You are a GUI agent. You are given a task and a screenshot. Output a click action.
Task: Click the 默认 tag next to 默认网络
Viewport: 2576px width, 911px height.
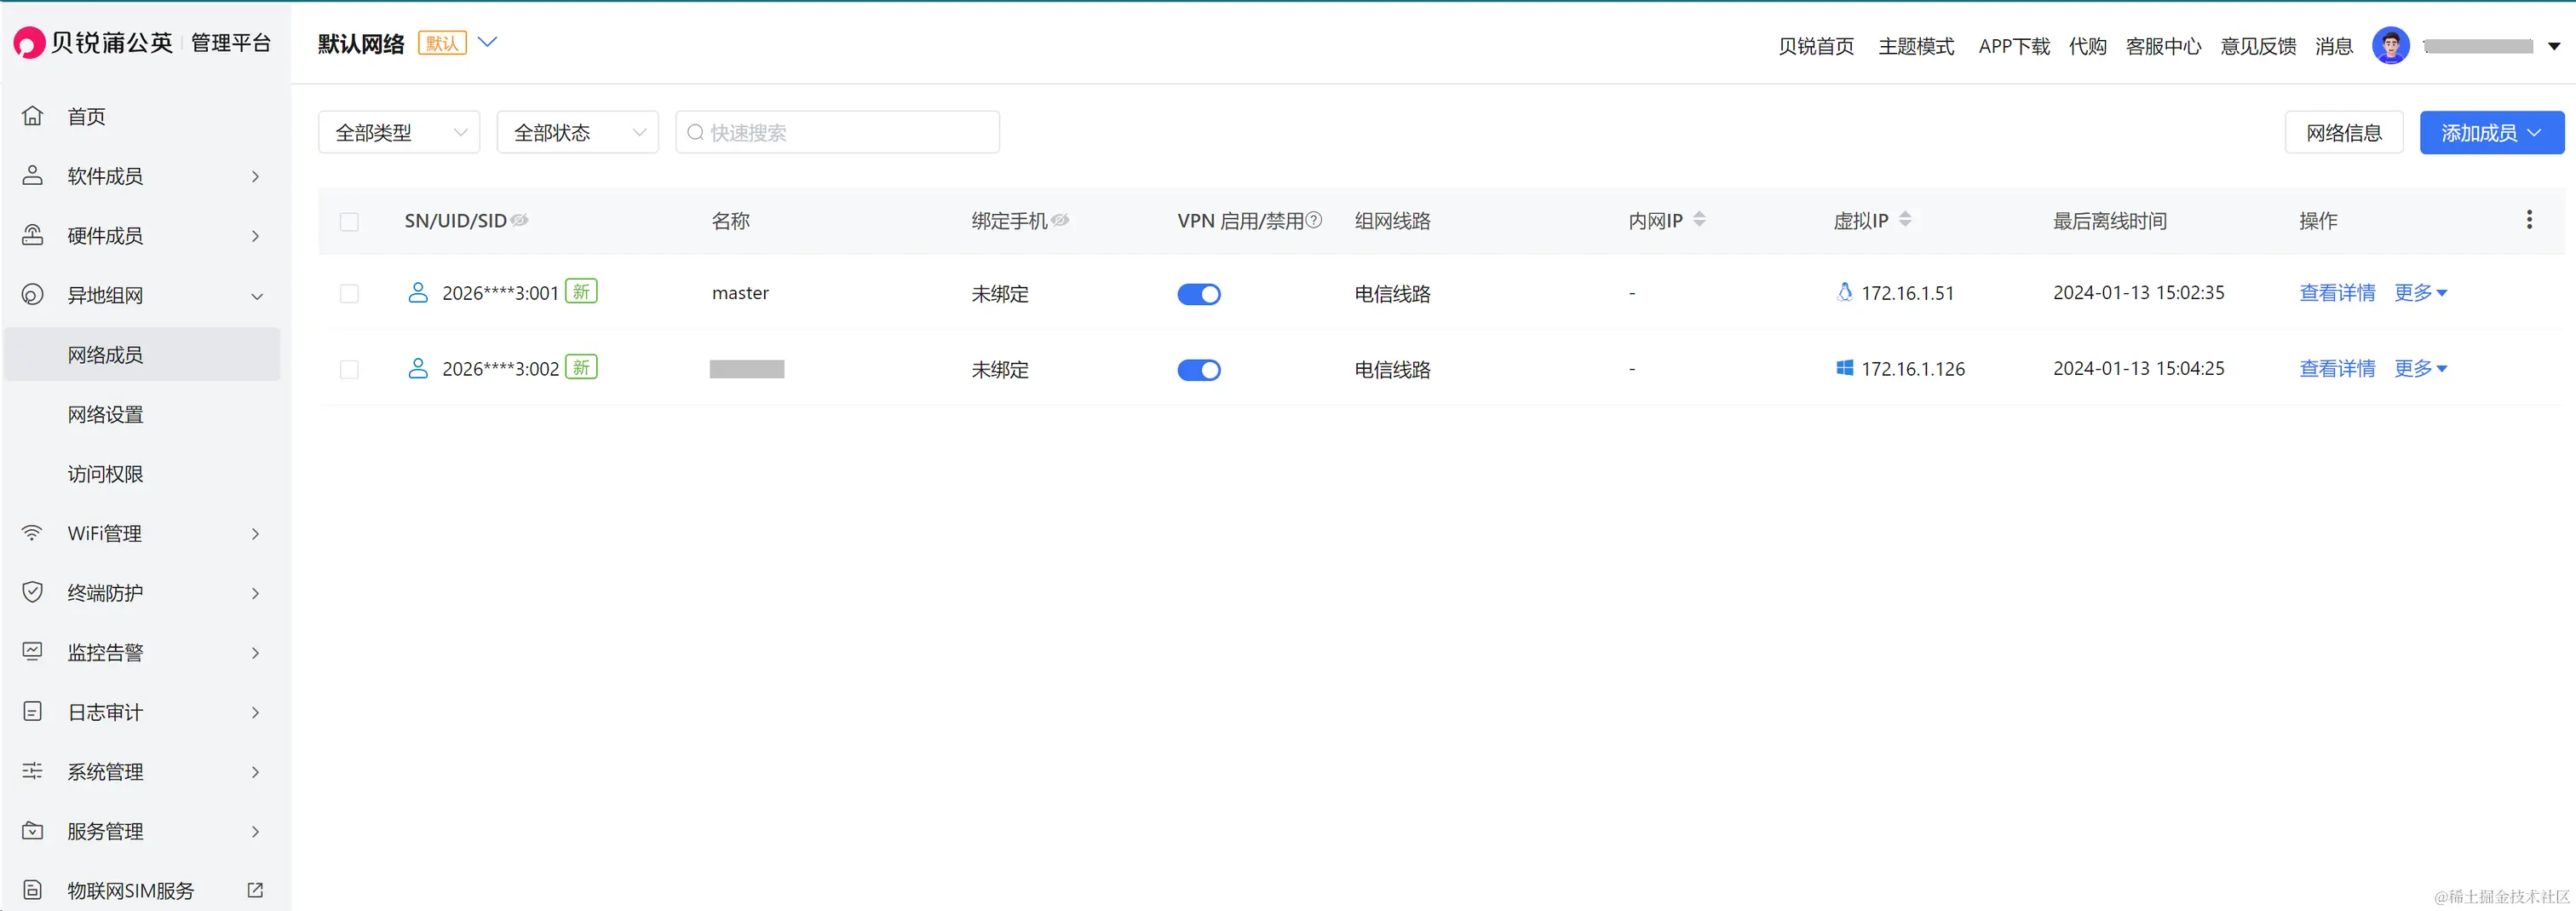tap(442, 43)
